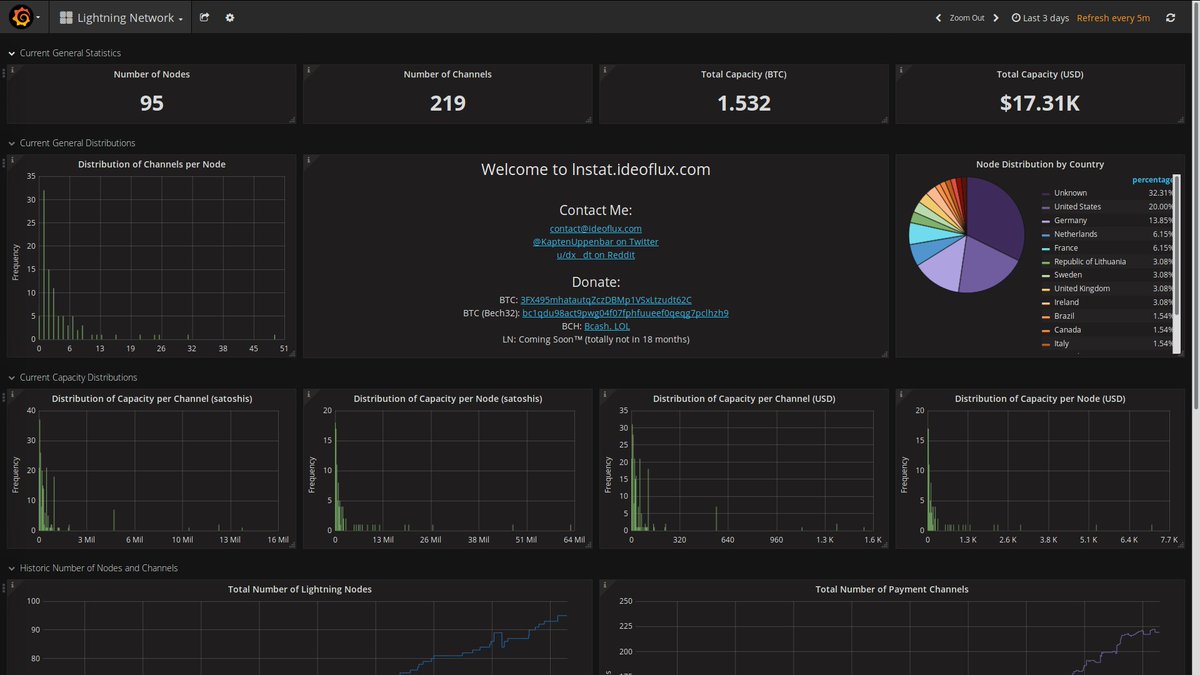Show info icon on Total Number of Payment Channels panel

(604, 585)
